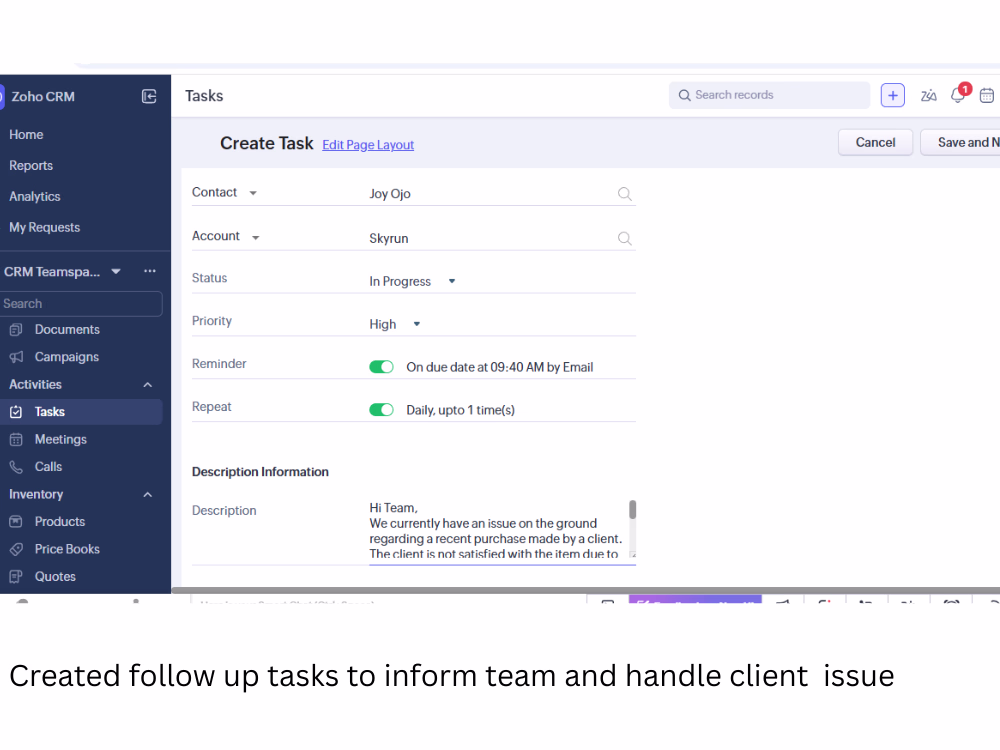Click the Meetings calendar icon
This screenshot has height=750, width=1000.
click(17, 439)
